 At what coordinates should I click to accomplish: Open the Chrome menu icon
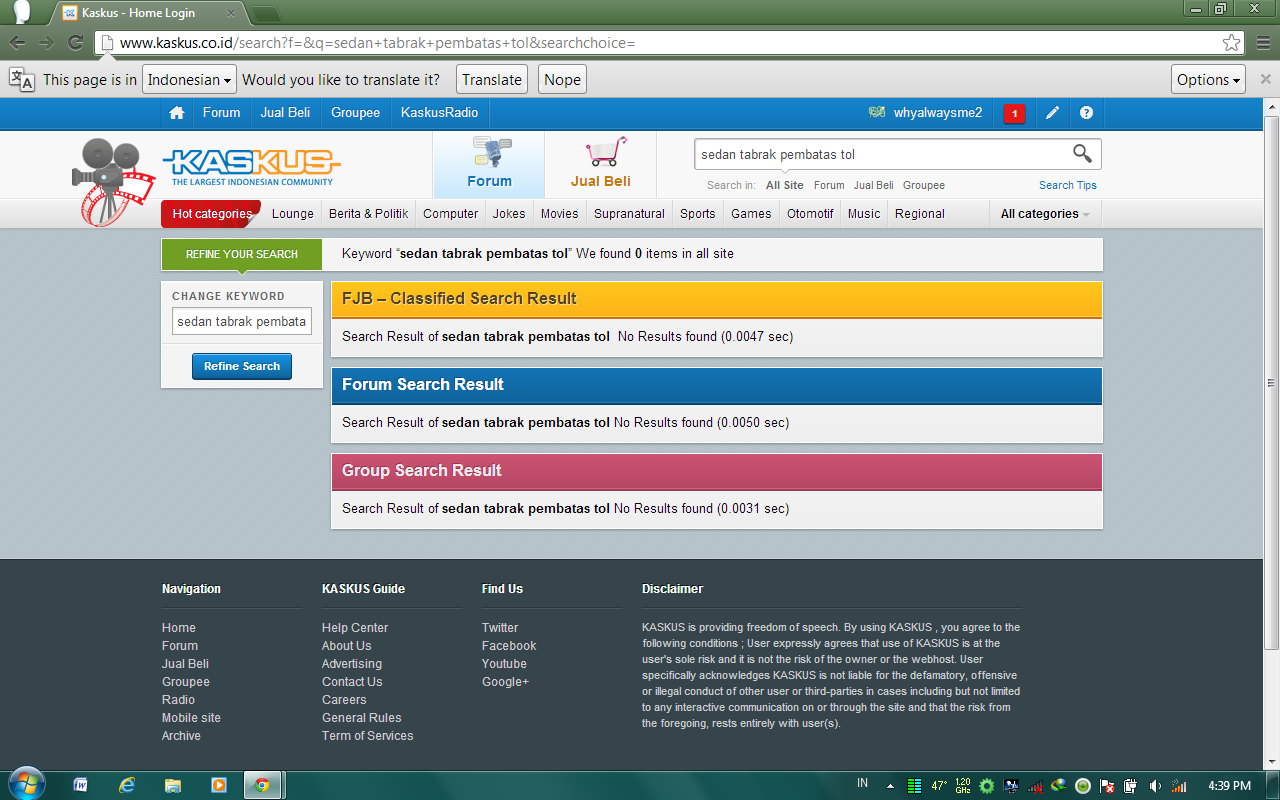pyautogui.click(x=1262, y=43)
